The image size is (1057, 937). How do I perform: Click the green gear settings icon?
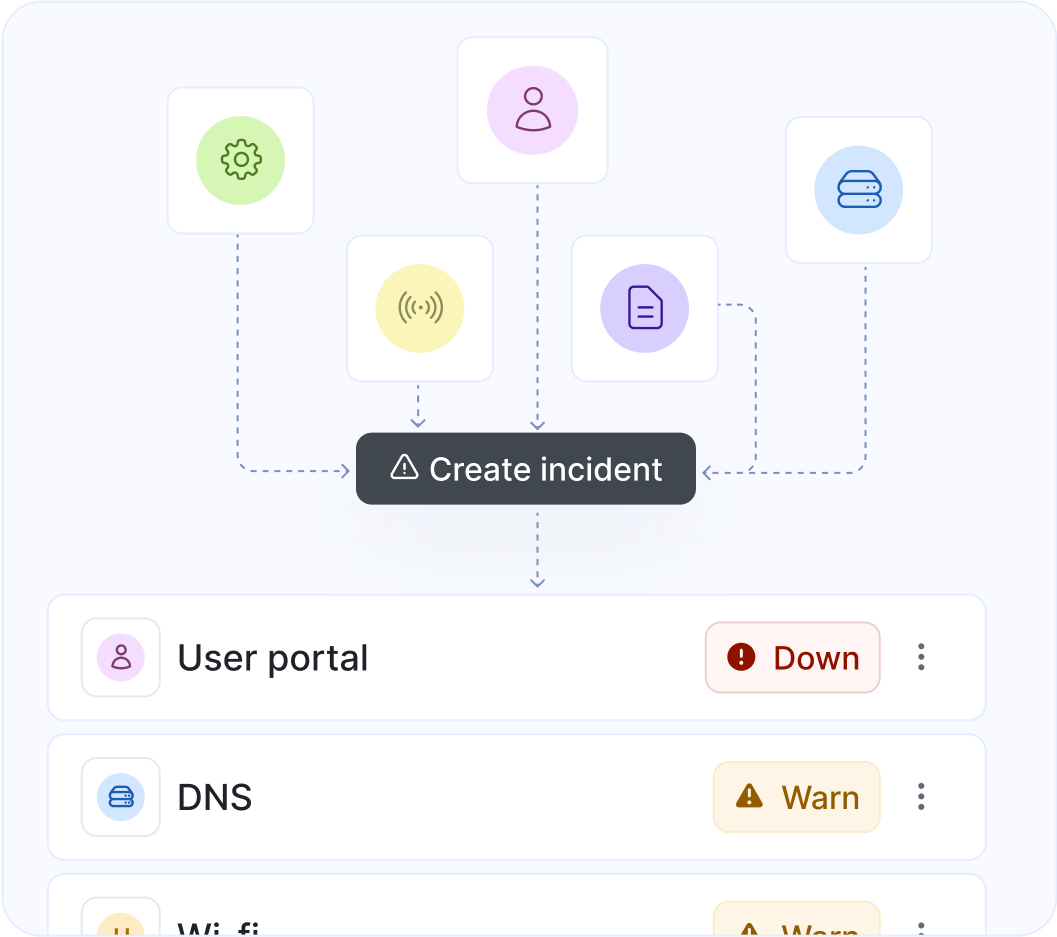tap(240, 160)
